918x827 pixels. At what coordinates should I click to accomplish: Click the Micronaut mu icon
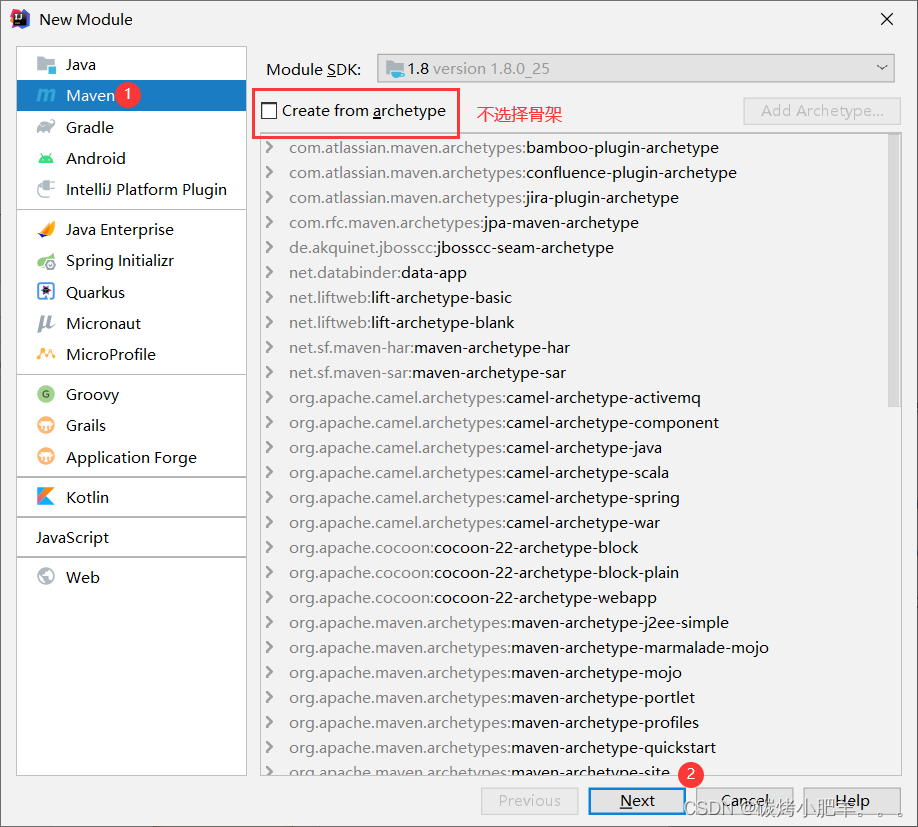tap(46, 323)
